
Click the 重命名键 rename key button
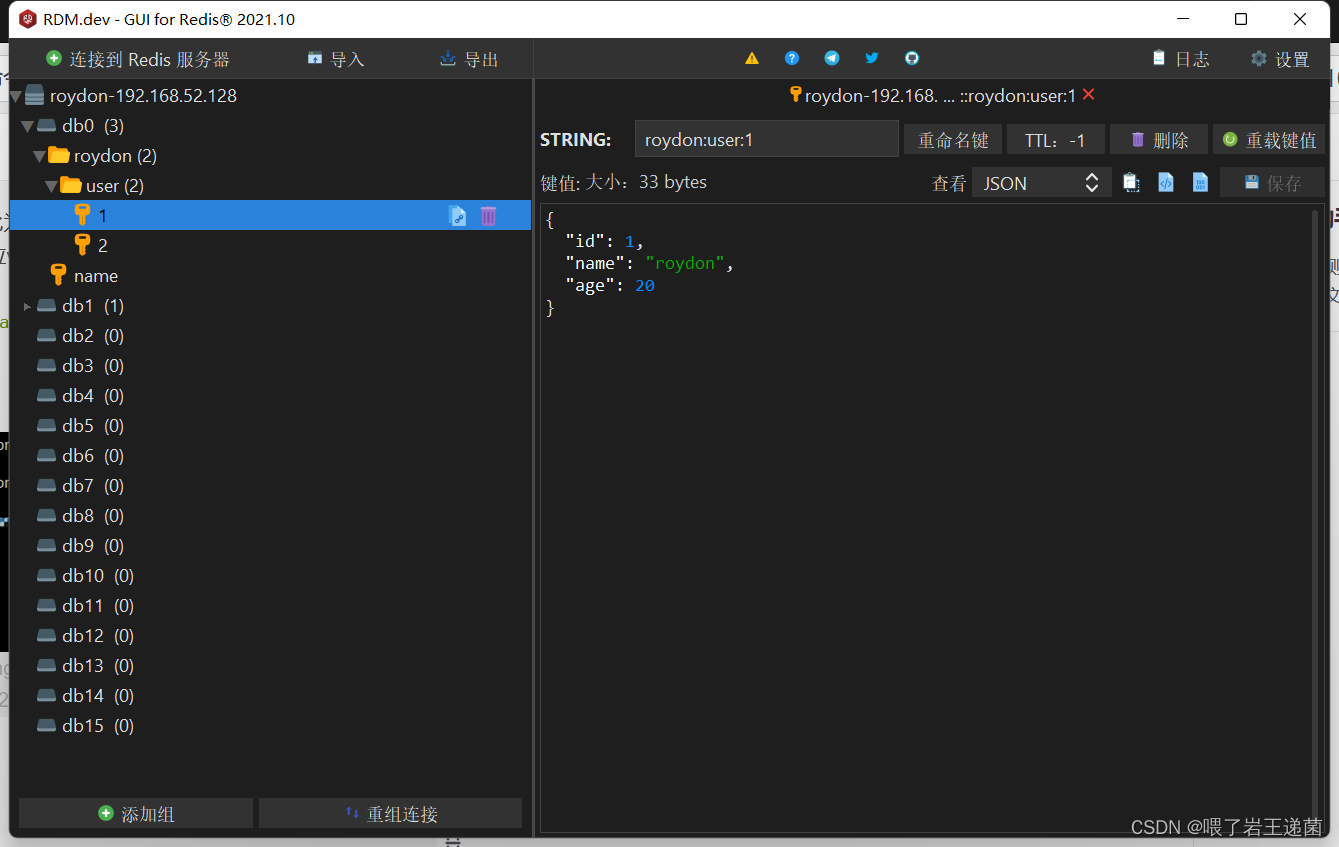(x=953, y=140)
